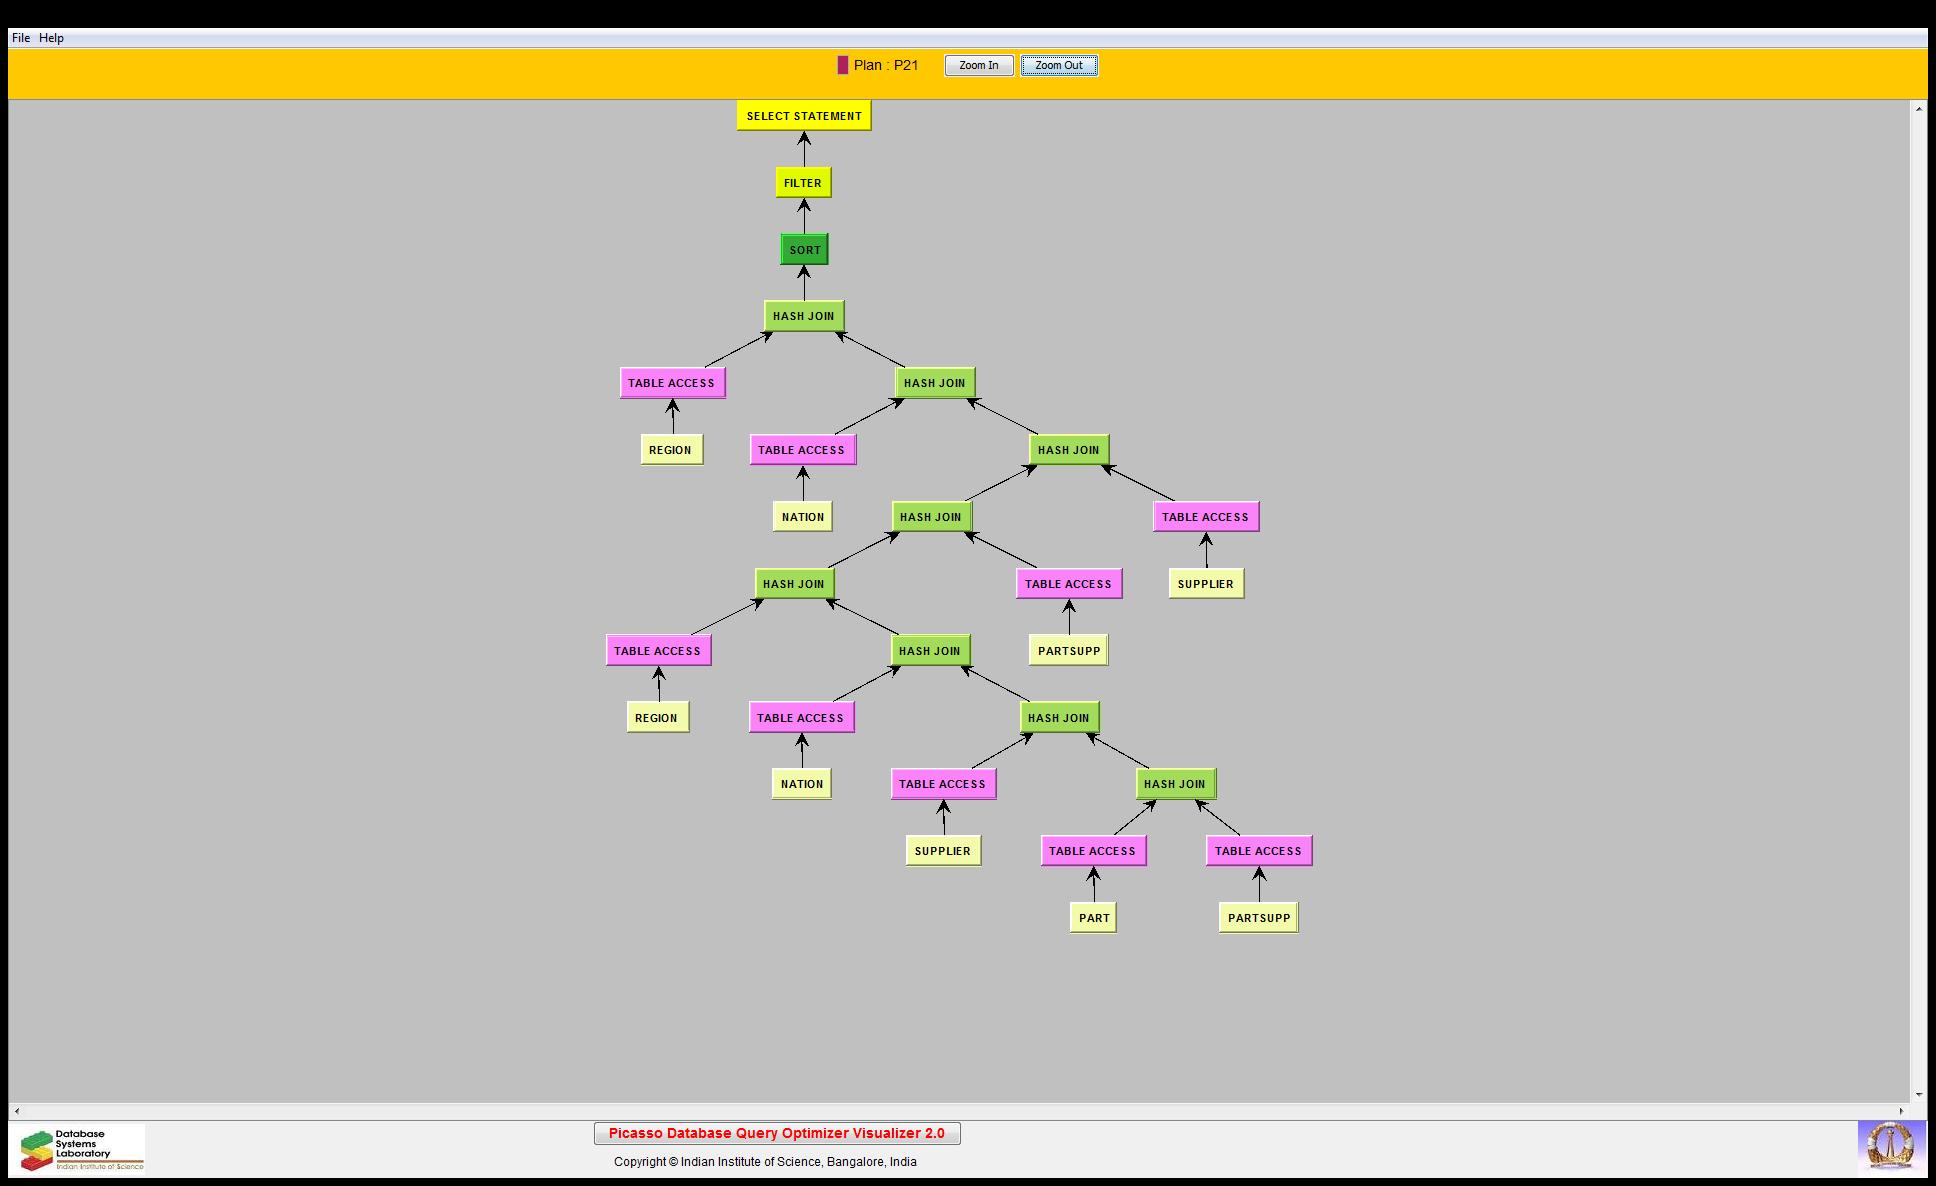Viewport: 1936px width, 1186px height.
Task: Open the File menu
Action: click(x=20, y=38)
